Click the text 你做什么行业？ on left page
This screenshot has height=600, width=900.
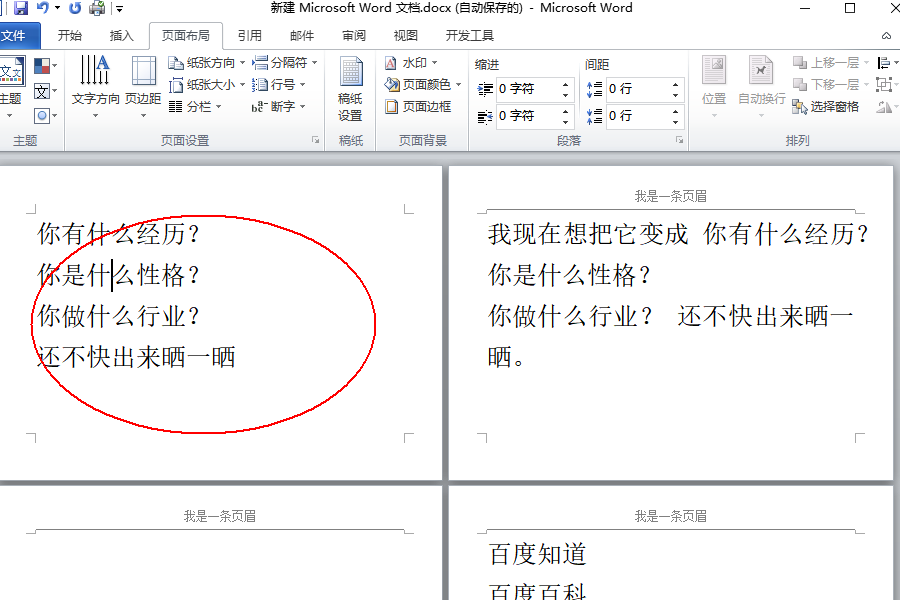pyautogui.click(x=119, y=316)
